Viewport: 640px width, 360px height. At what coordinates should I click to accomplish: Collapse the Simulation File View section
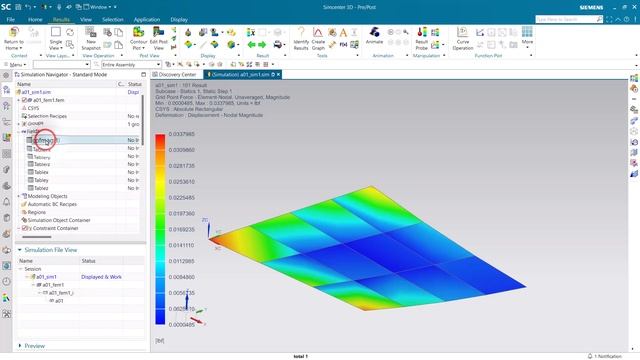coord(19,250)
